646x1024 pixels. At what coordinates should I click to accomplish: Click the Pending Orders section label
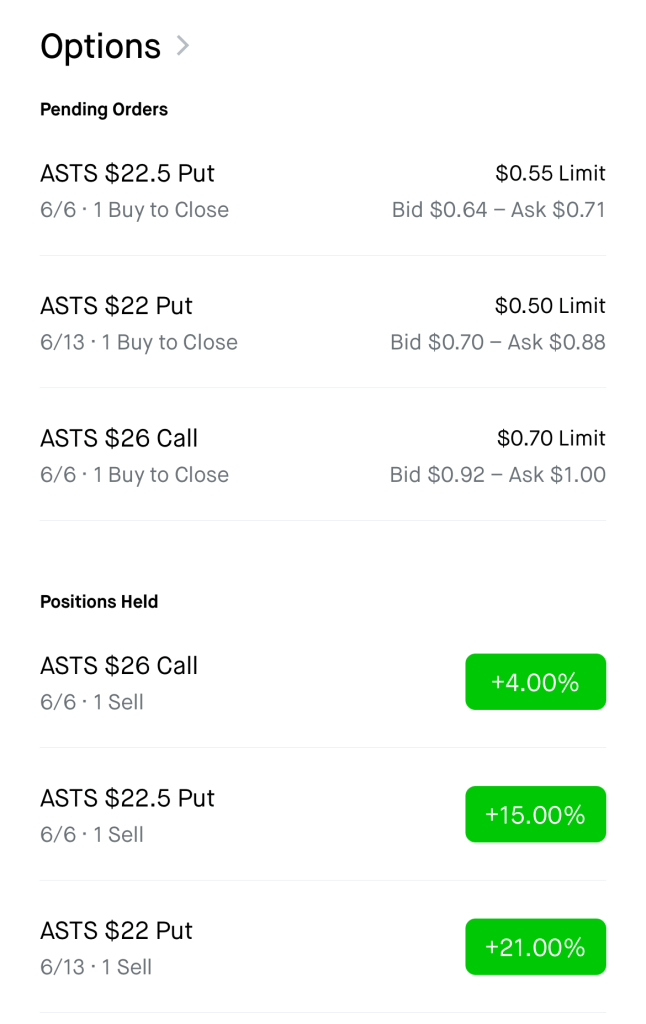(x=104, y=110)
